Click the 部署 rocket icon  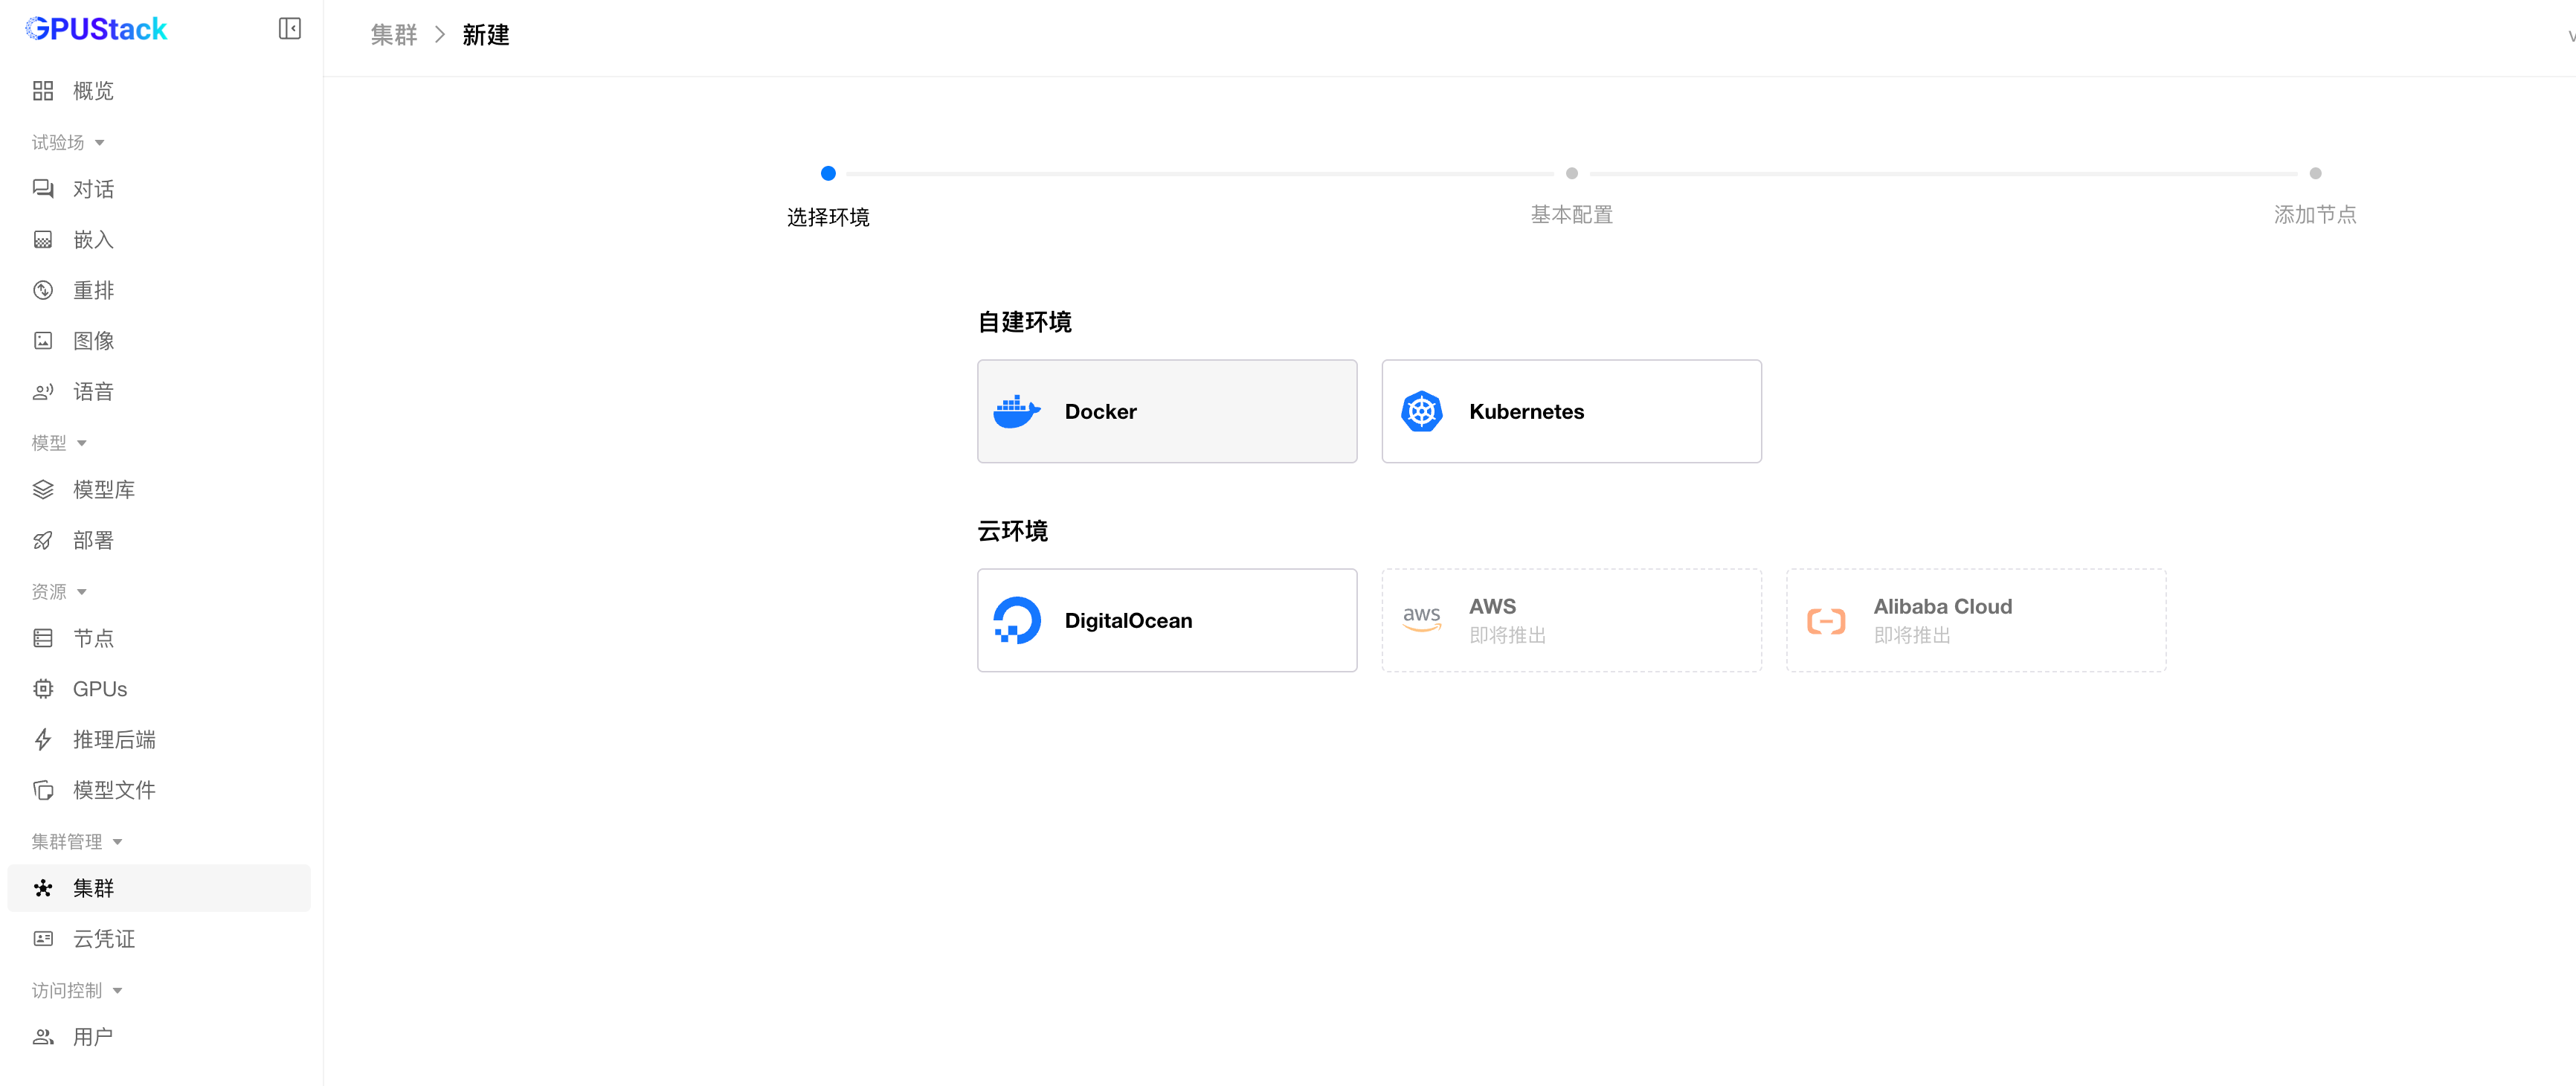tap(43, 540)
